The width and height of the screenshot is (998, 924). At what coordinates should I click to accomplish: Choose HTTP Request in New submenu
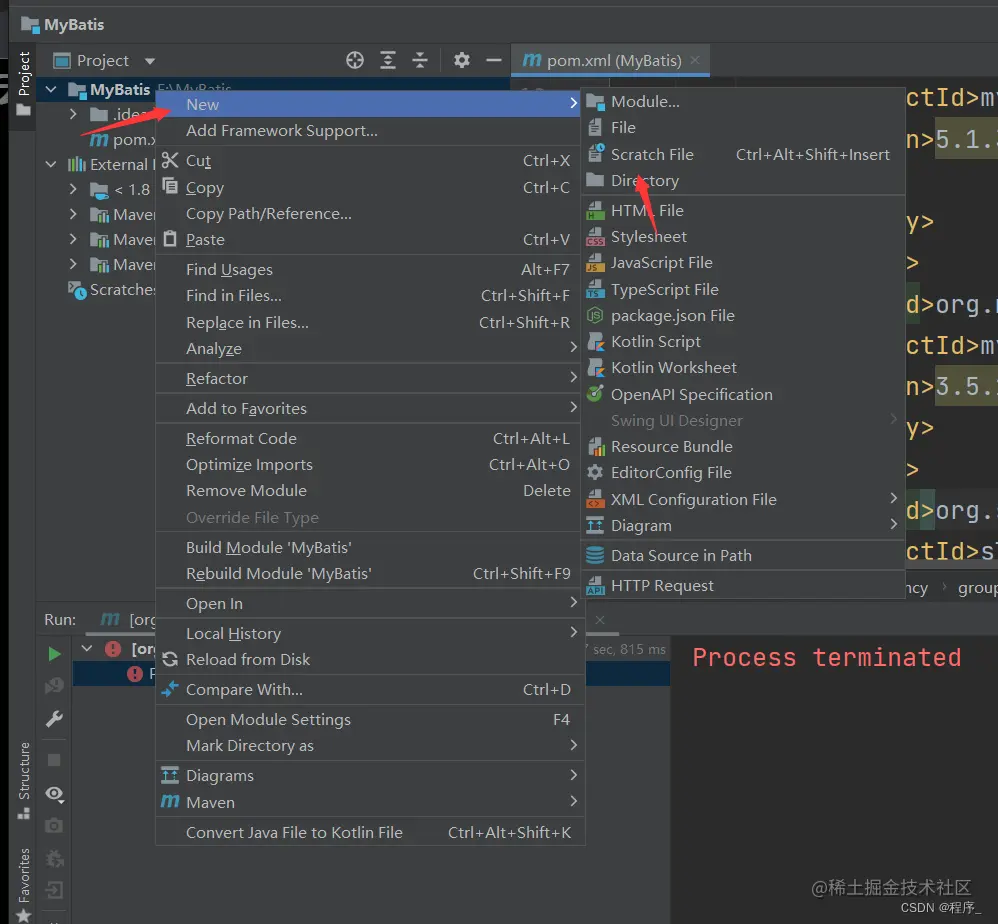click(743, 585)
